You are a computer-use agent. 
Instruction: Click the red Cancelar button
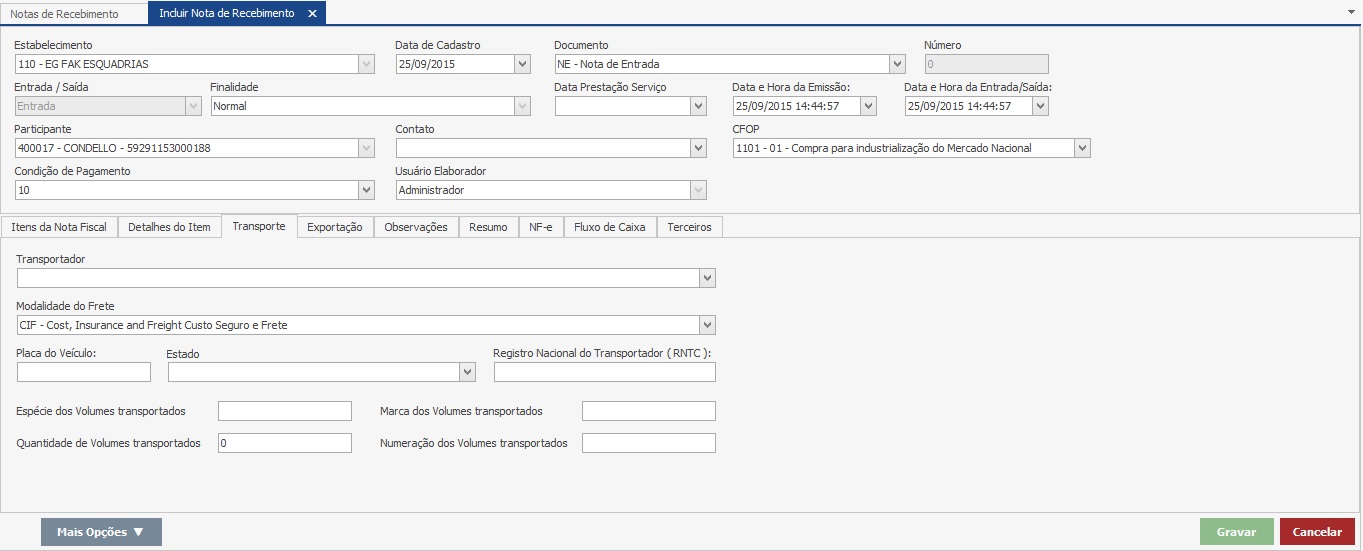[x=1317, y=532]
